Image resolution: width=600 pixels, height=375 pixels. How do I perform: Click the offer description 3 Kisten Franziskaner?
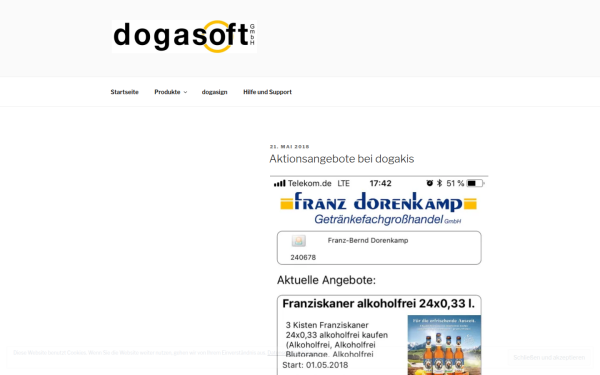coord(337,340)
